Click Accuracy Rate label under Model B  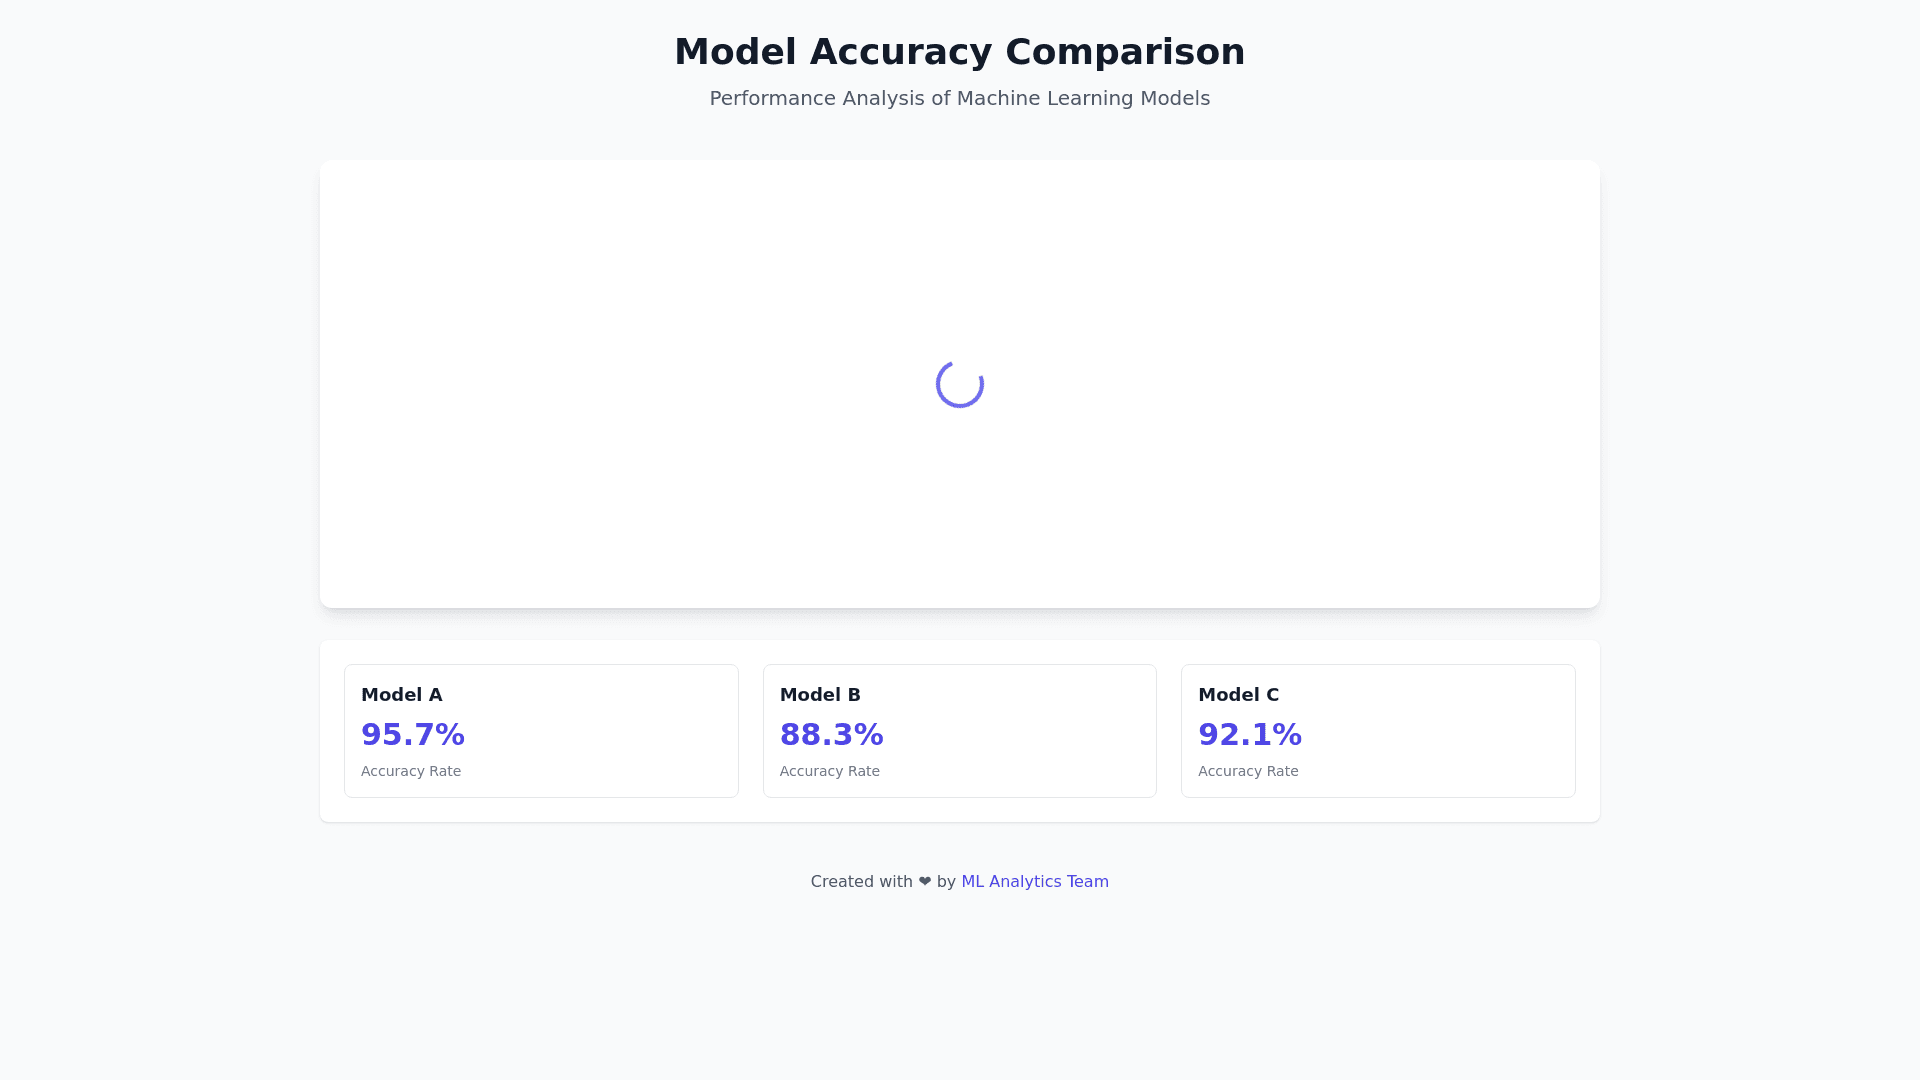coord(829,771)
